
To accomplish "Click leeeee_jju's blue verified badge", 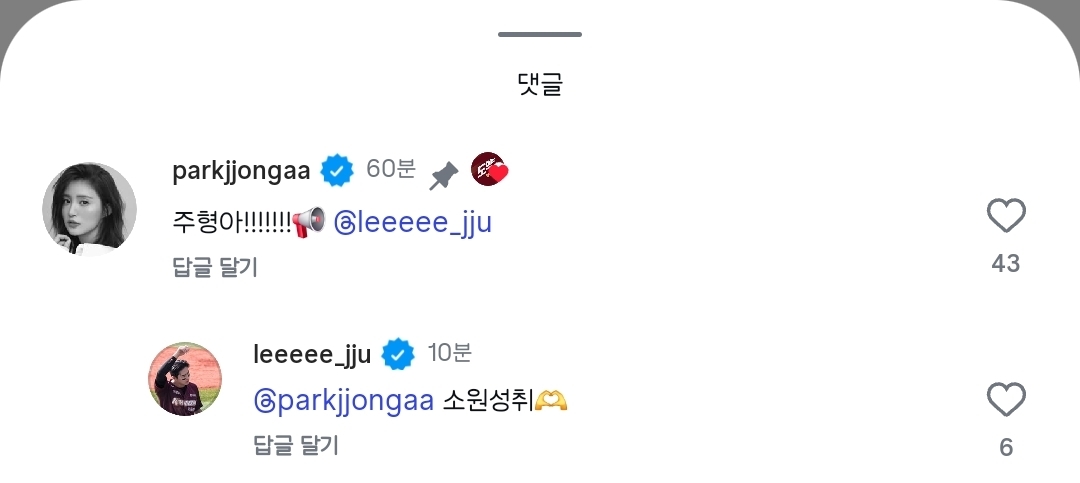I will pos(399,354).
